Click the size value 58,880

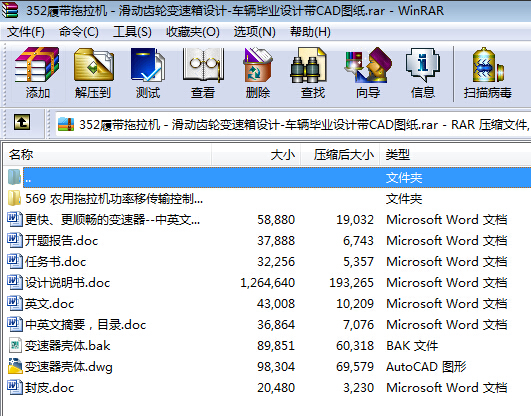276,220
